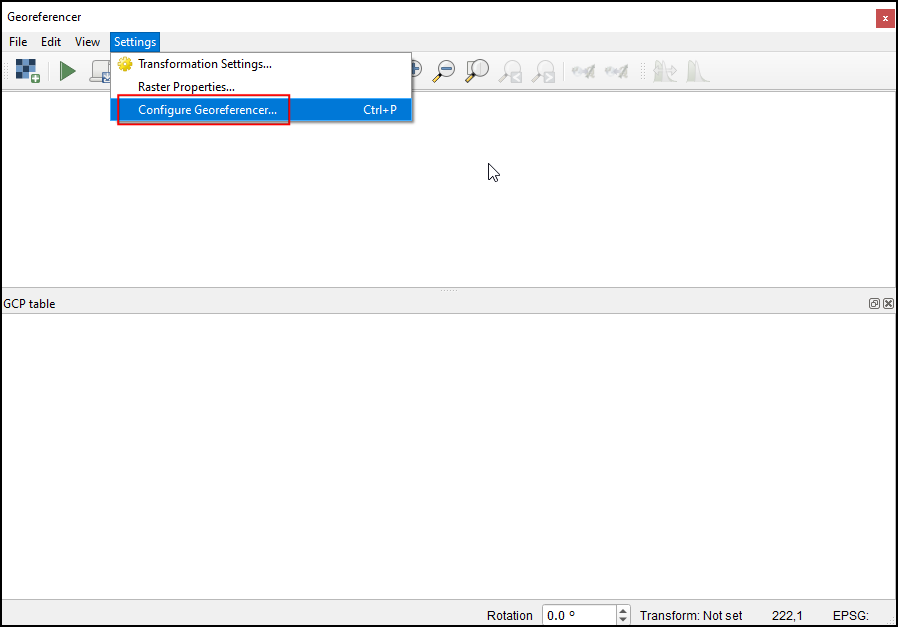Toggle Link Georeferencer to QGIS icon
898x627 pixels.
[x=583, y=71]
